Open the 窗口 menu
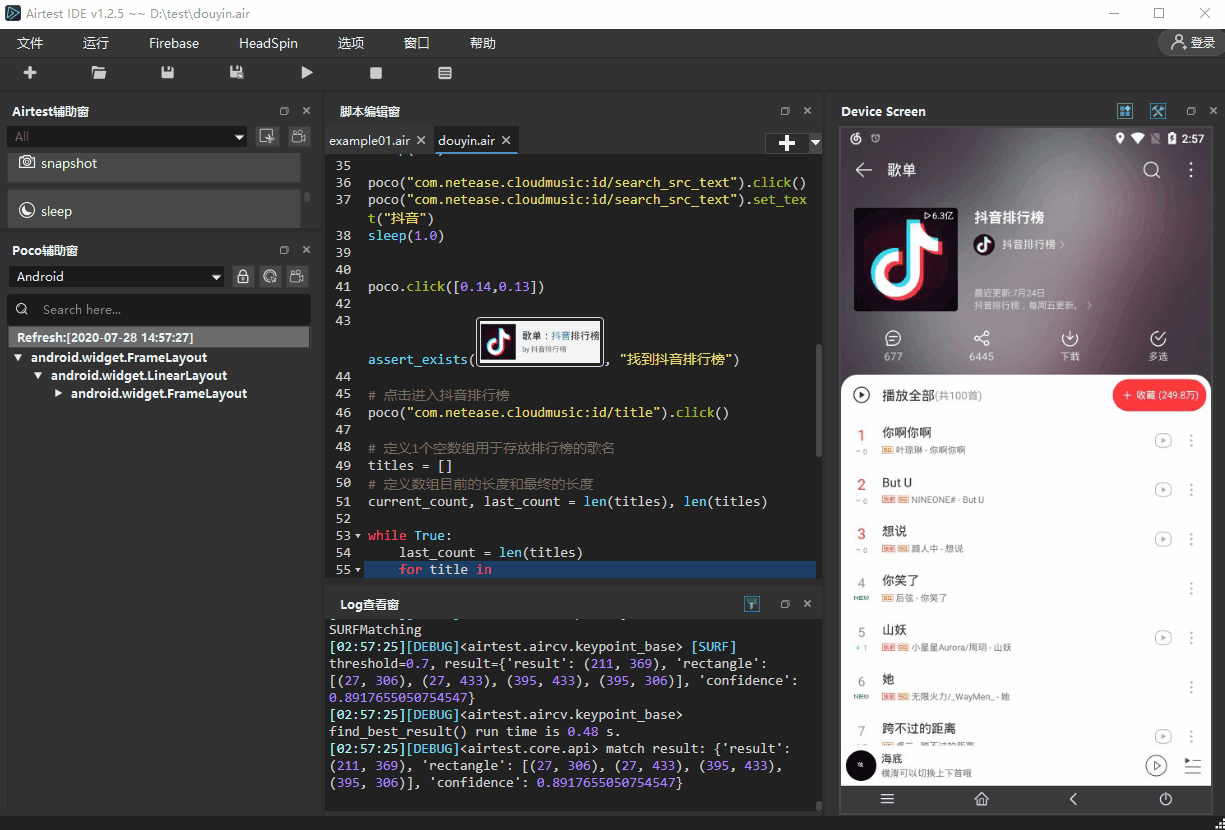1225x830 pixels. click(x=417, y=43)
